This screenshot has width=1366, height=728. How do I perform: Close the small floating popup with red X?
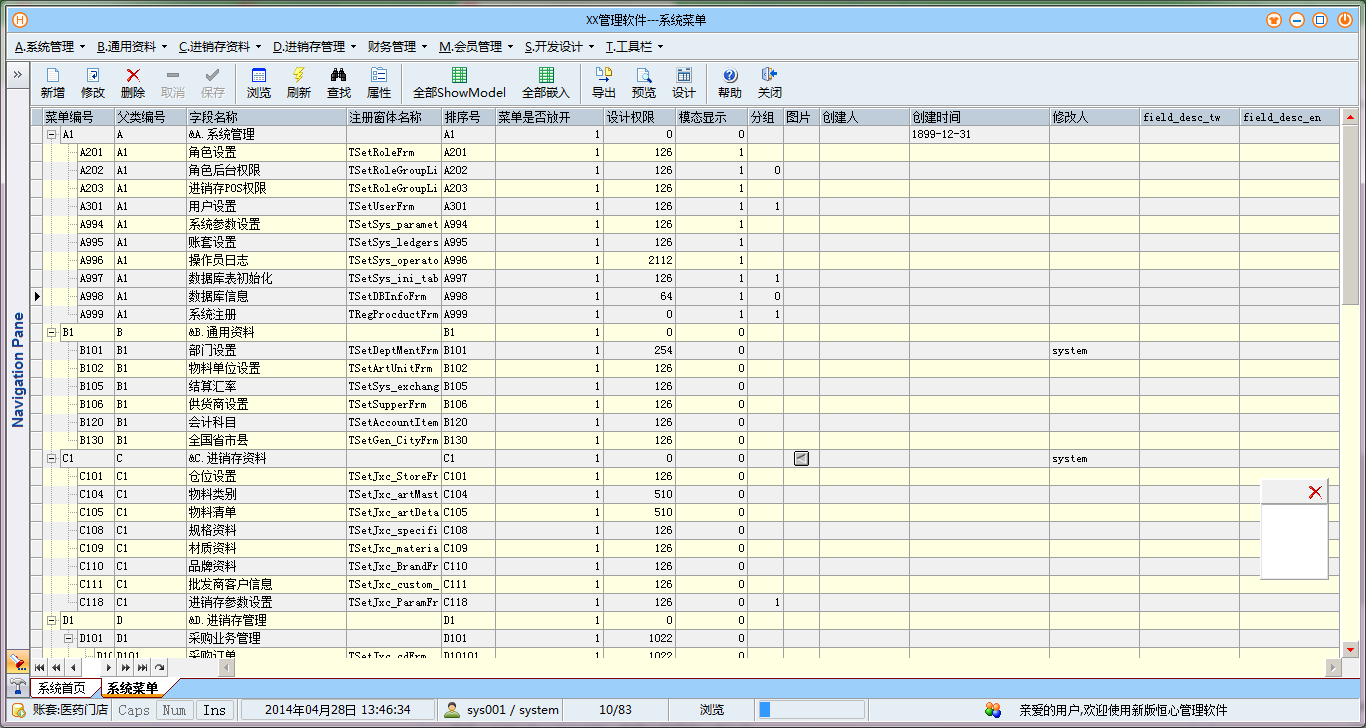(x=1315, y=492)
